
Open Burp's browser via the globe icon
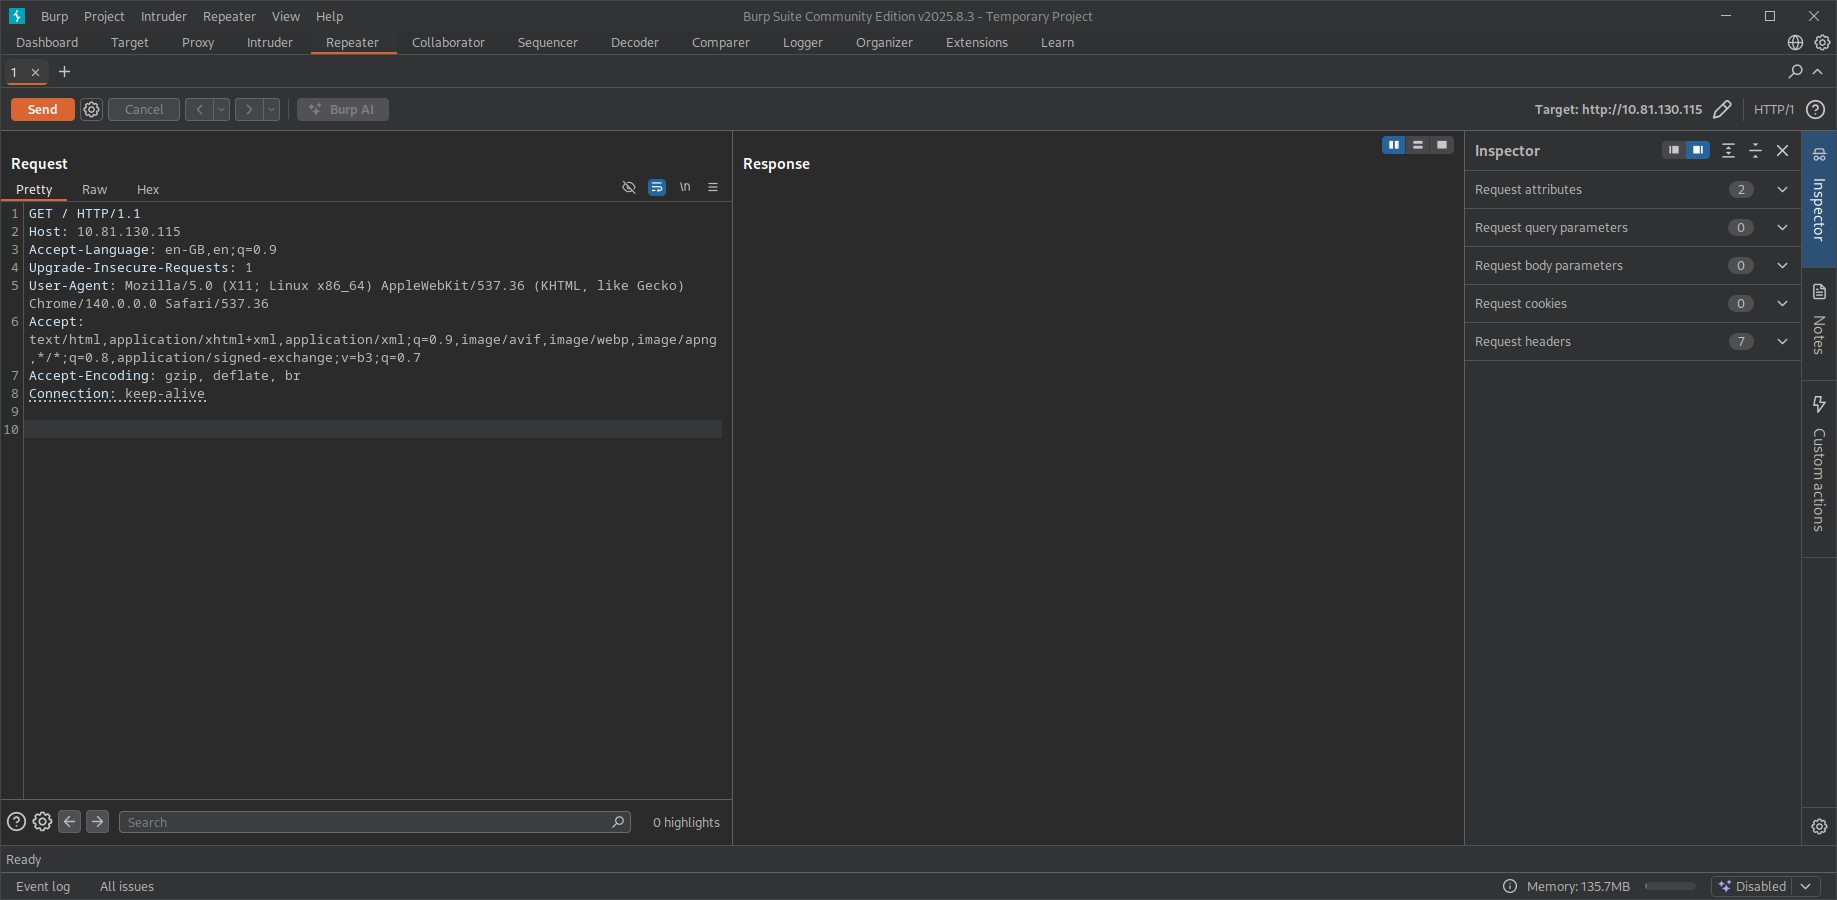pos(1795,42)
